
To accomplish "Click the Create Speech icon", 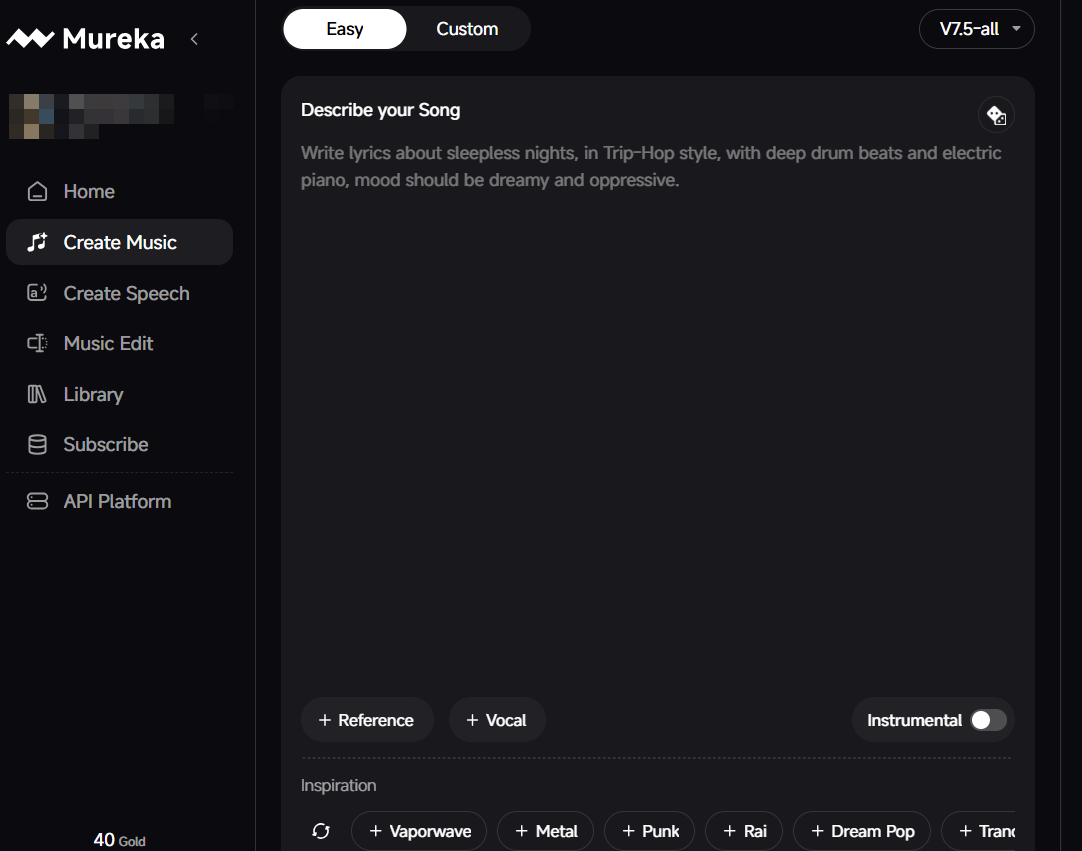I will tap(37, 293).
